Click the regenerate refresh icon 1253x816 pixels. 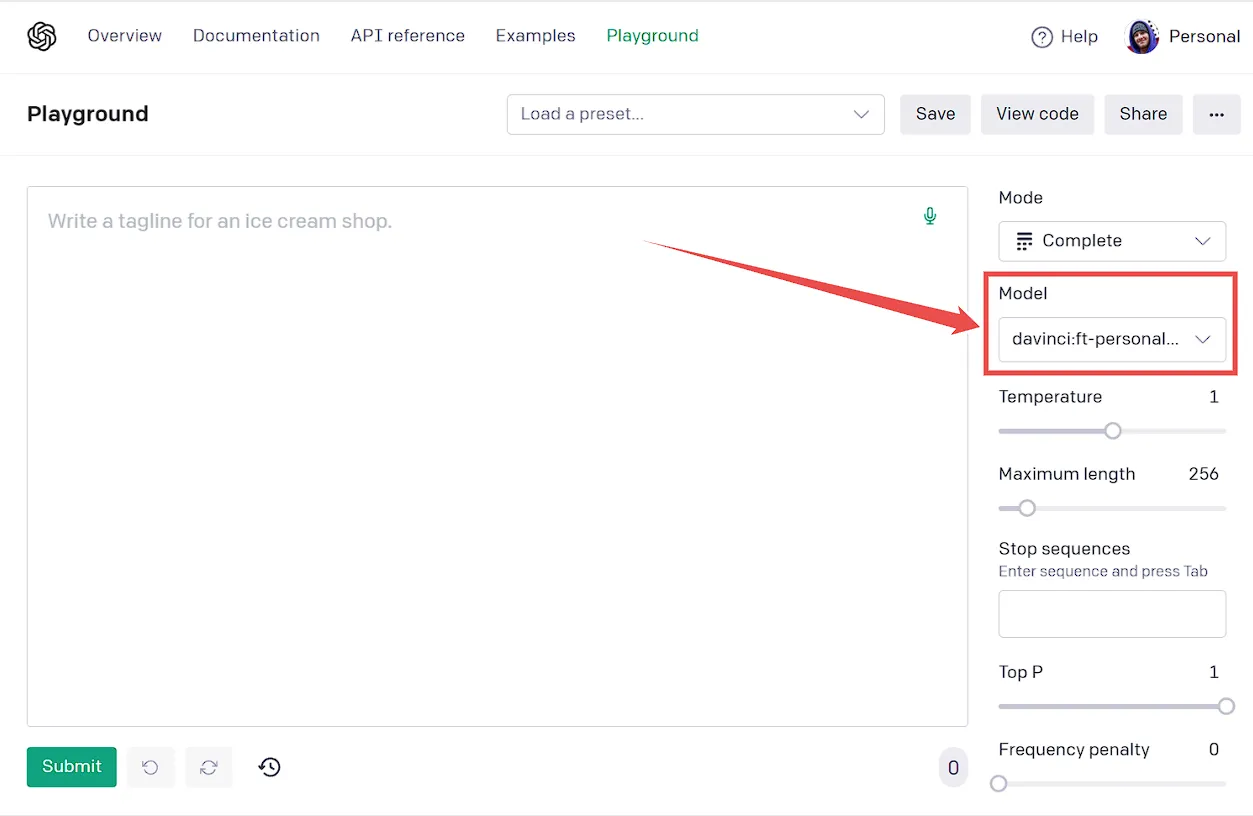pyautogui.click(x=209, y=767)
